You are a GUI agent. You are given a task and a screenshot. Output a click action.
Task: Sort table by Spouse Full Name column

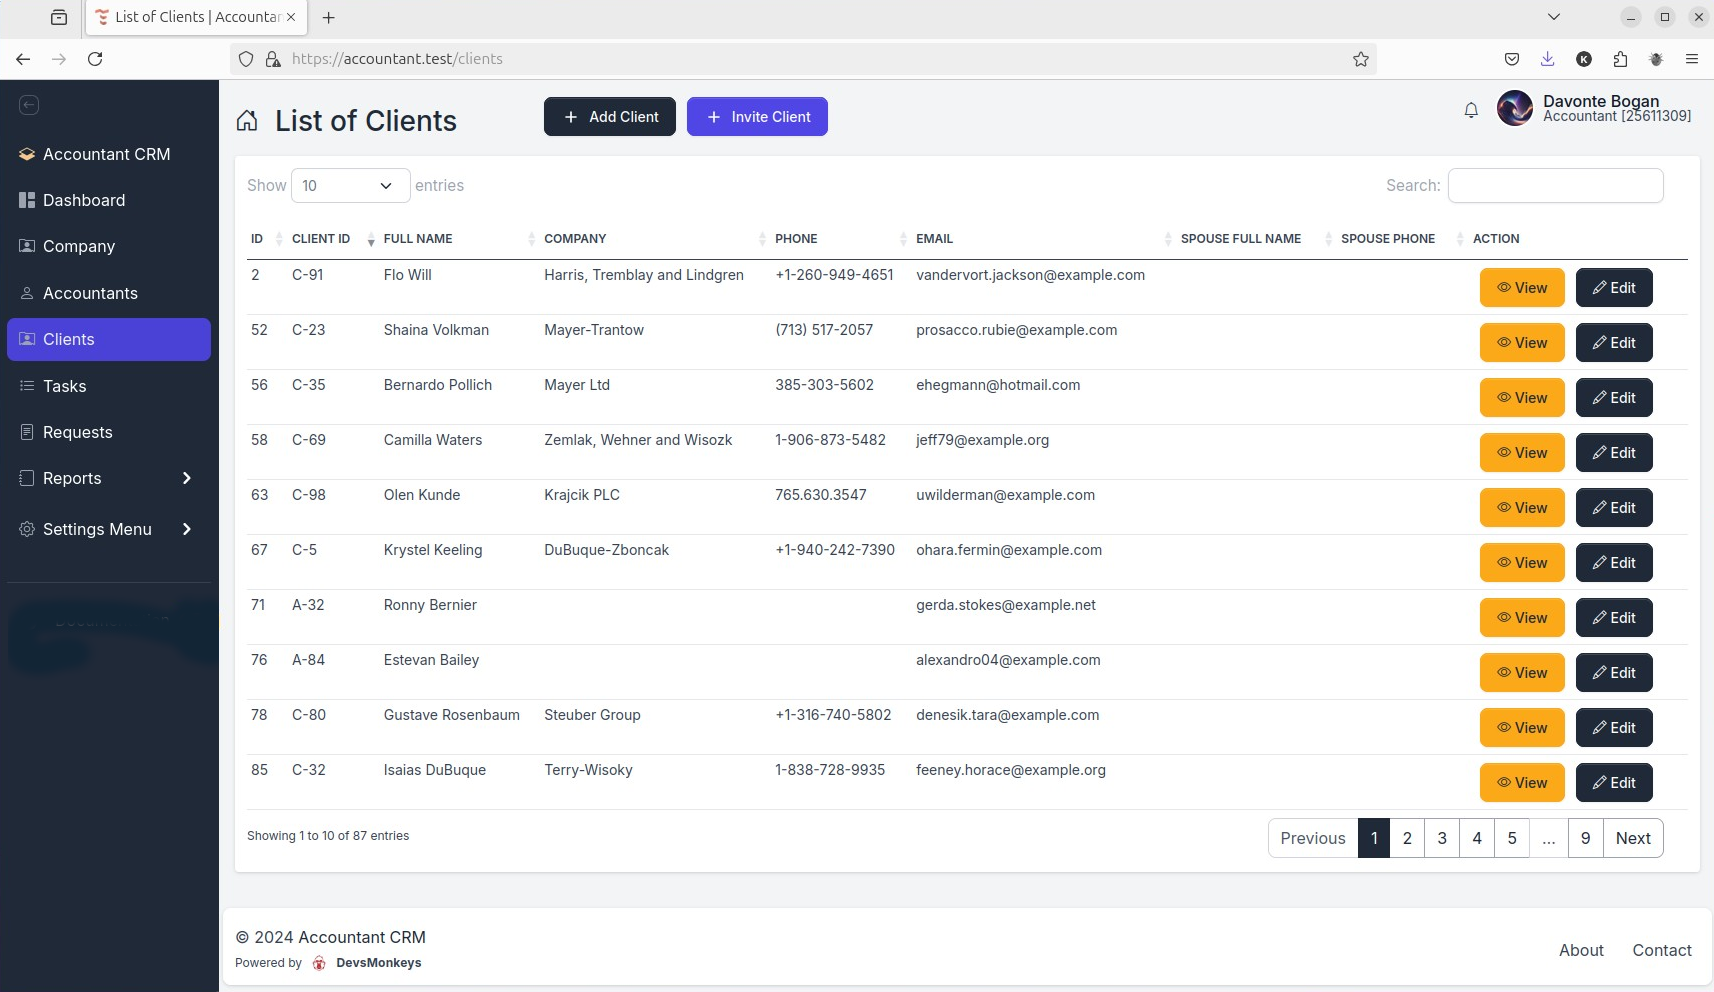pyautogui.click(x=1241, y=239)
